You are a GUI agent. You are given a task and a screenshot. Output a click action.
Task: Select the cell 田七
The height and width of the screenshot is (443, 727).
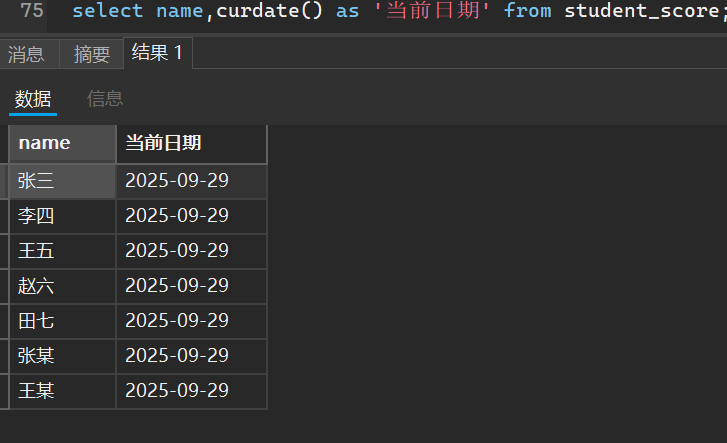tap(62, 321)
